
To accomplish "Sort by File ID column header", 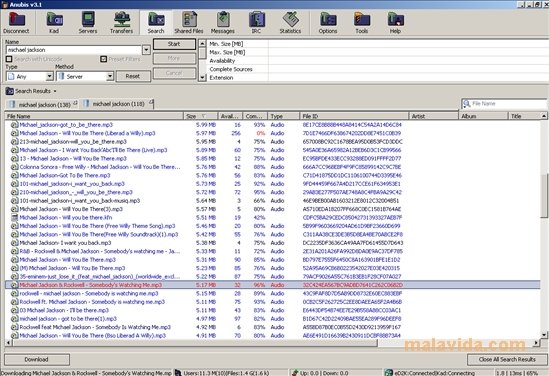I will point(354,116).
